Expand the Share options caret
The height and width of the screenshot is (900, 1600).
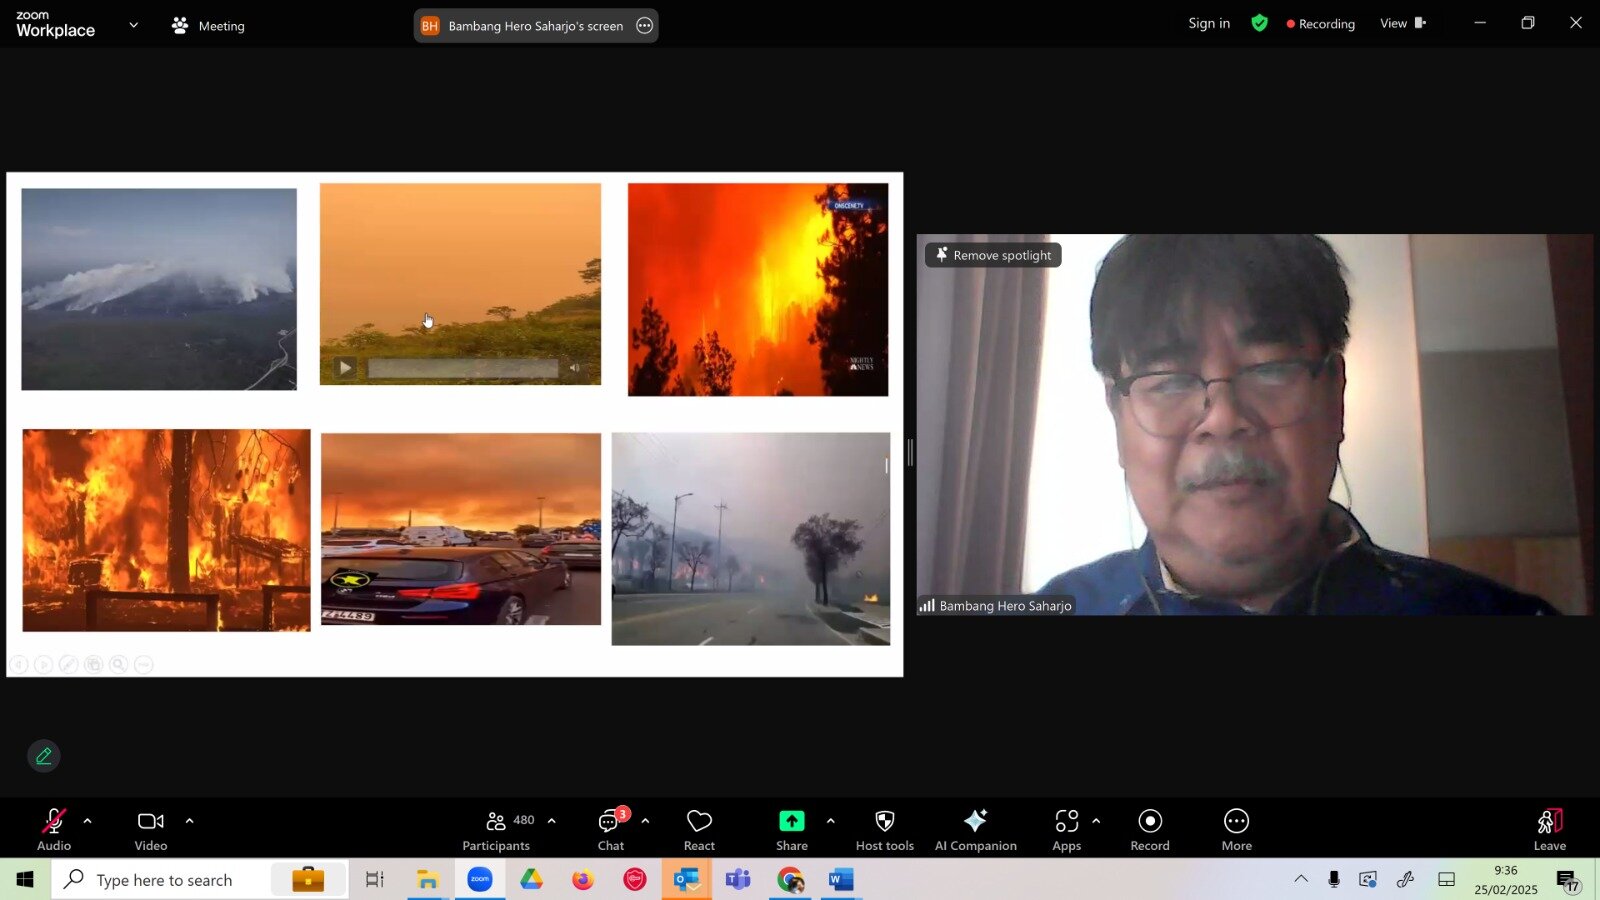(x=830, y=821)
